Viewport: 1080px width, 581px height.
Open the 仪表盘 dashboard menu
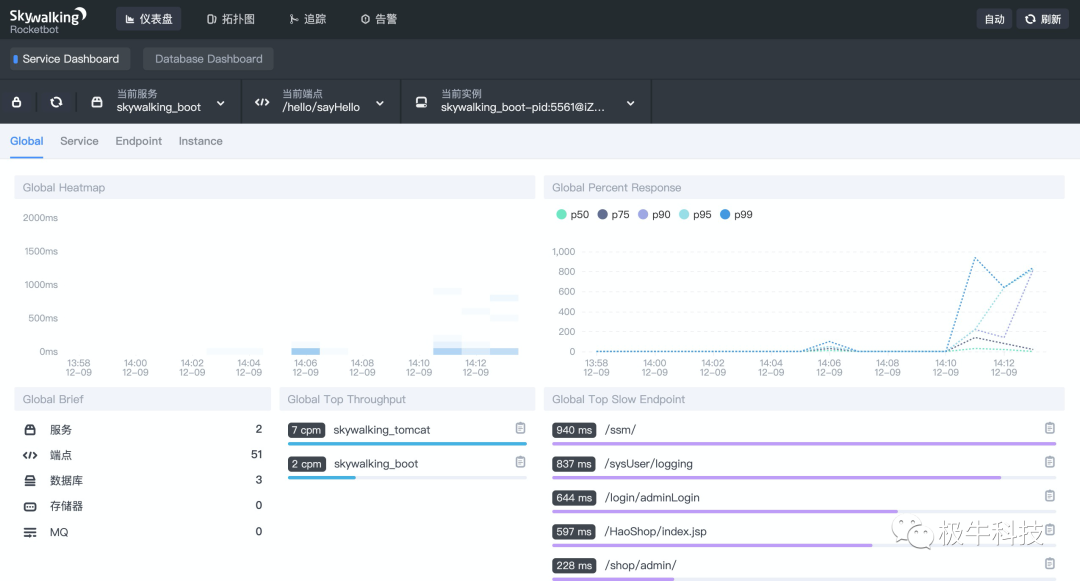pos(149,19)
